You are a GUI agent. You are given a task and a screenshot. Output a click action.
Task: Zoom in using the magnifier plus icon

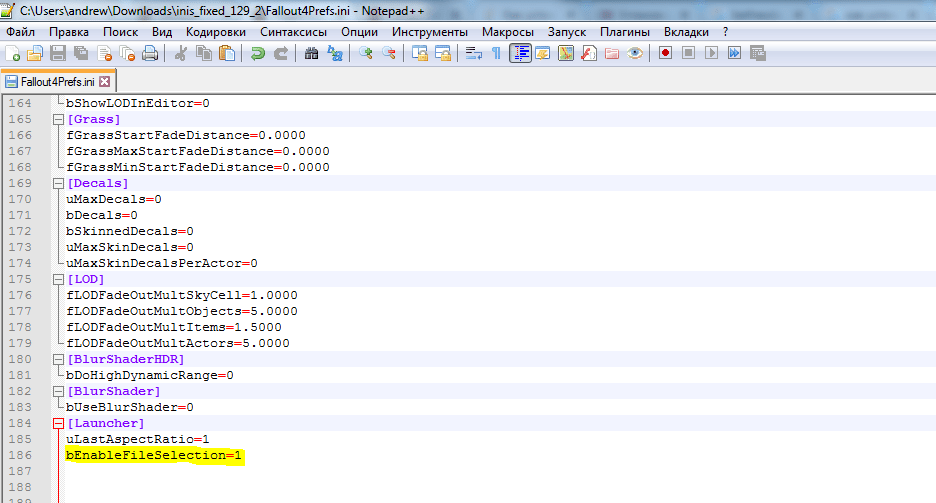tap(365, 54)
